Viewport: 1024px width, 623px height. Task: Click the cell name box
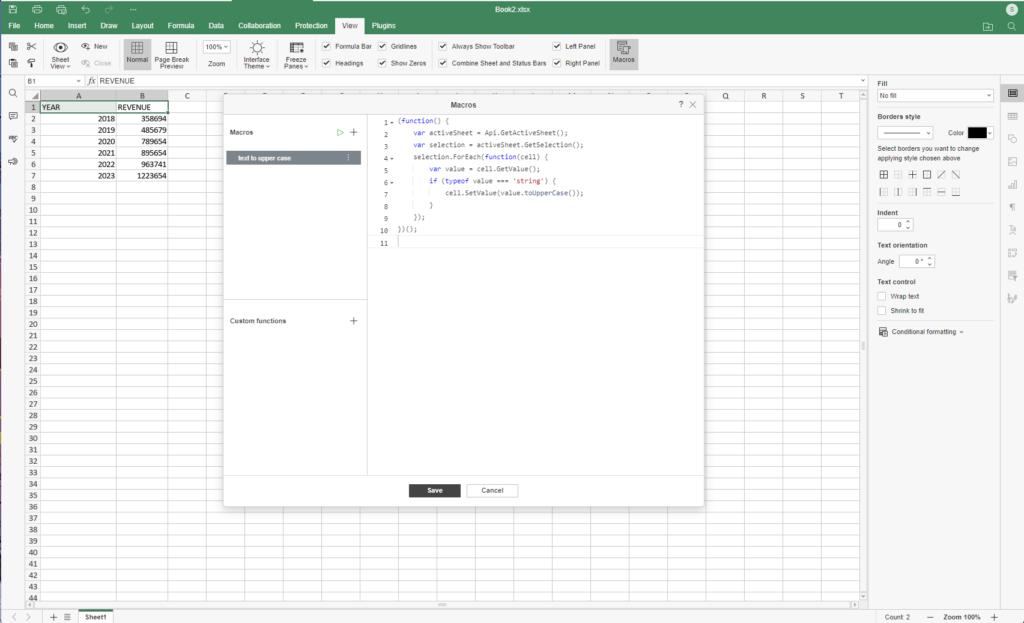click(x=50, y=80)
